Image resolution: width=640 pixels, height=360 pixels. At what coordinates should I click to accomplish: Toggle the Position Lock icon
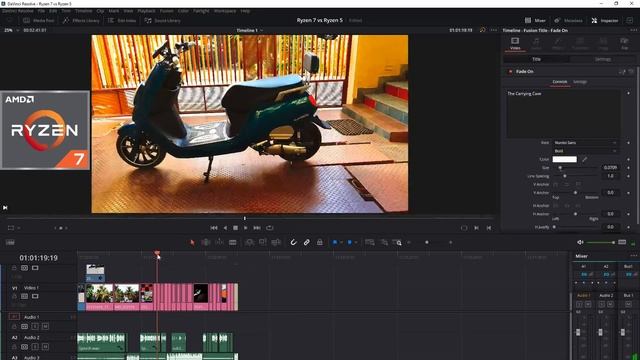[320, 242]
